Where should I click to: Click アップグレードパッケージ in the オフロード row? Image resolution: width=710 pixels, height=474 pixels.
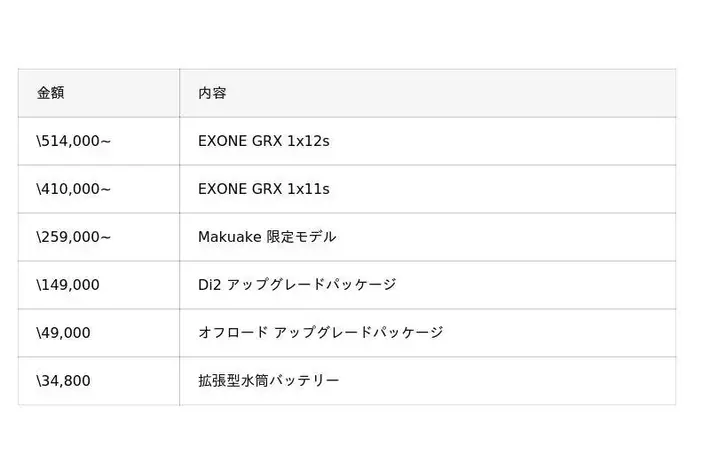360,333
